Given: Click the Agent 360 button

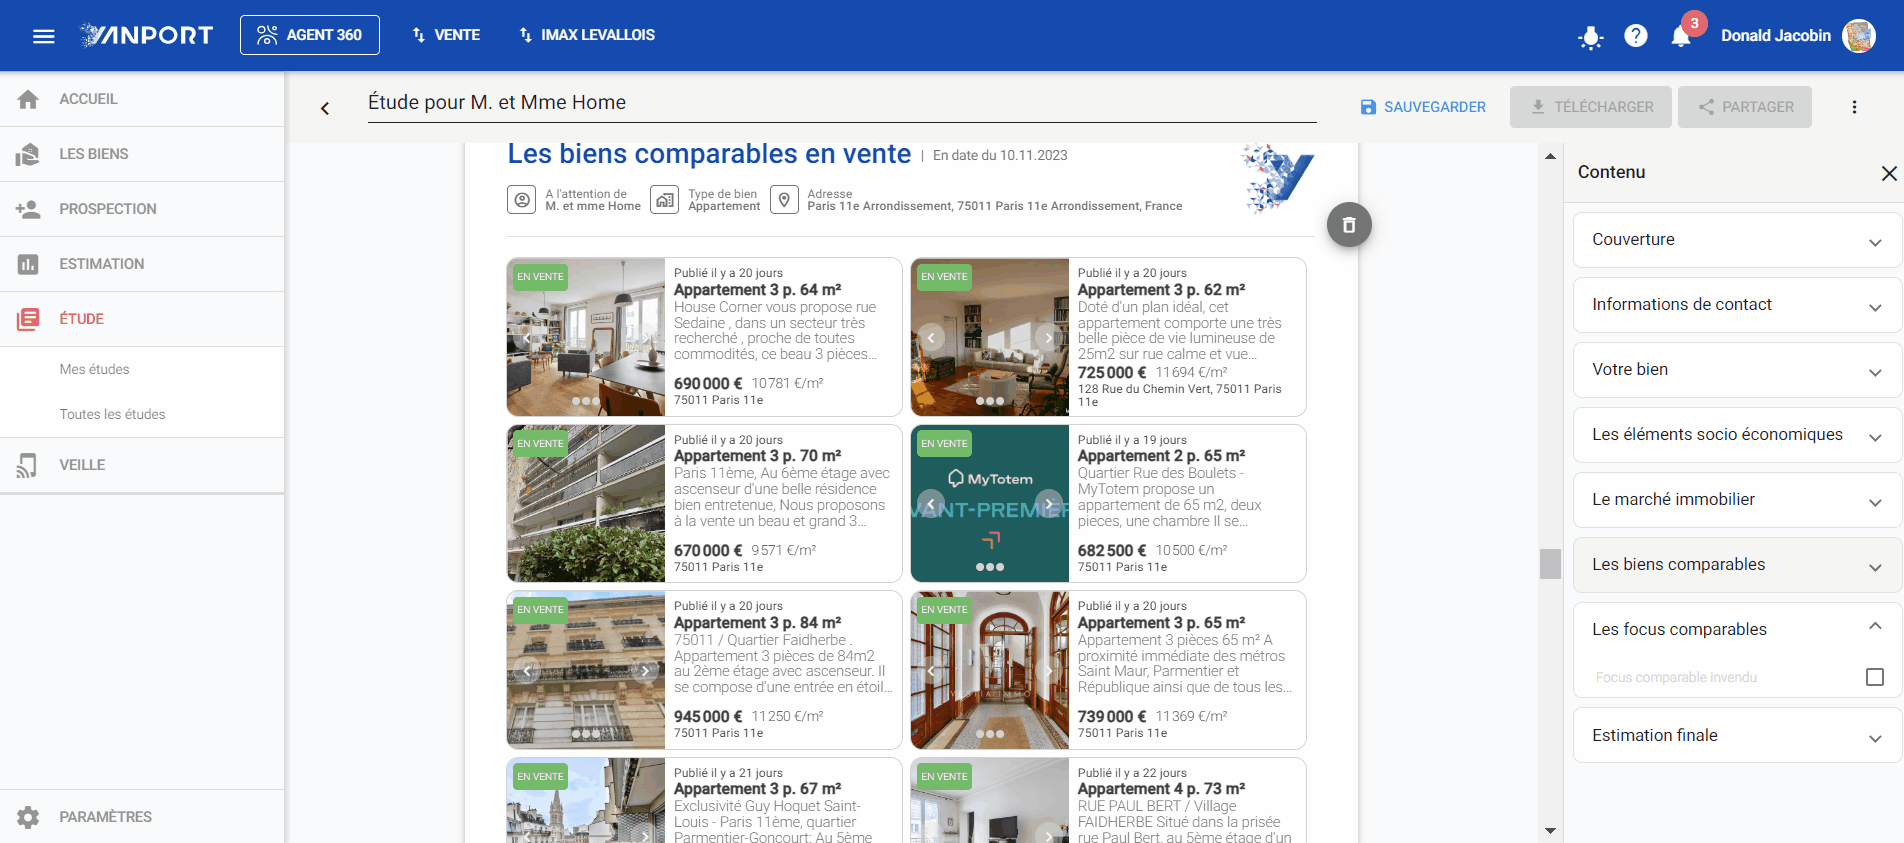Looking at the screenshot, I should pos(310,35).
